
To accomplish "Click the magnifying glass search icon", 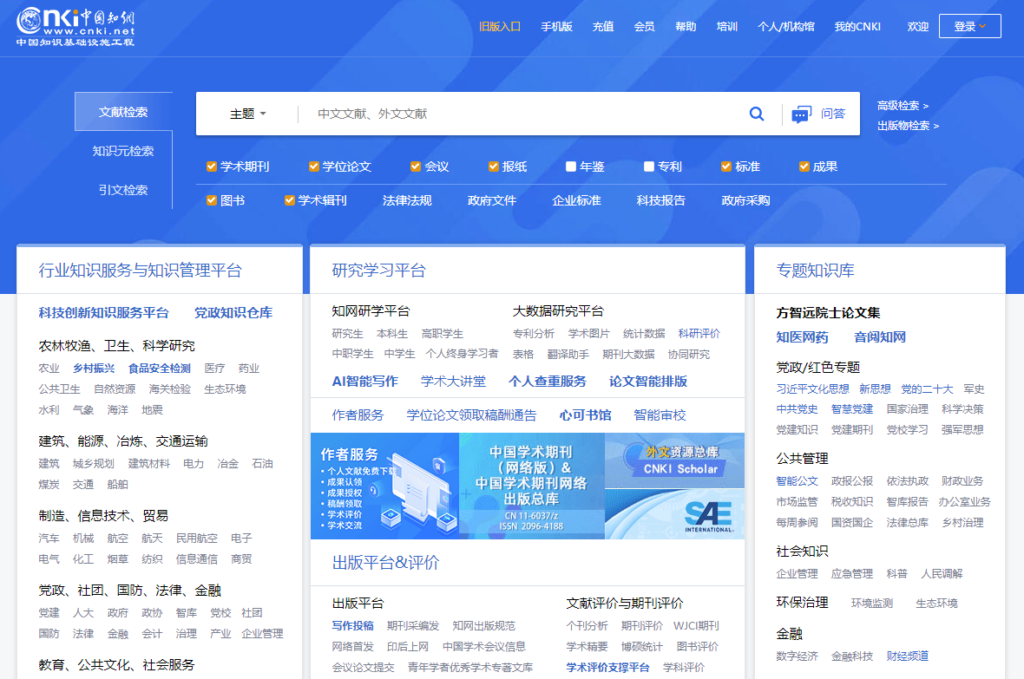I will 757,114.
